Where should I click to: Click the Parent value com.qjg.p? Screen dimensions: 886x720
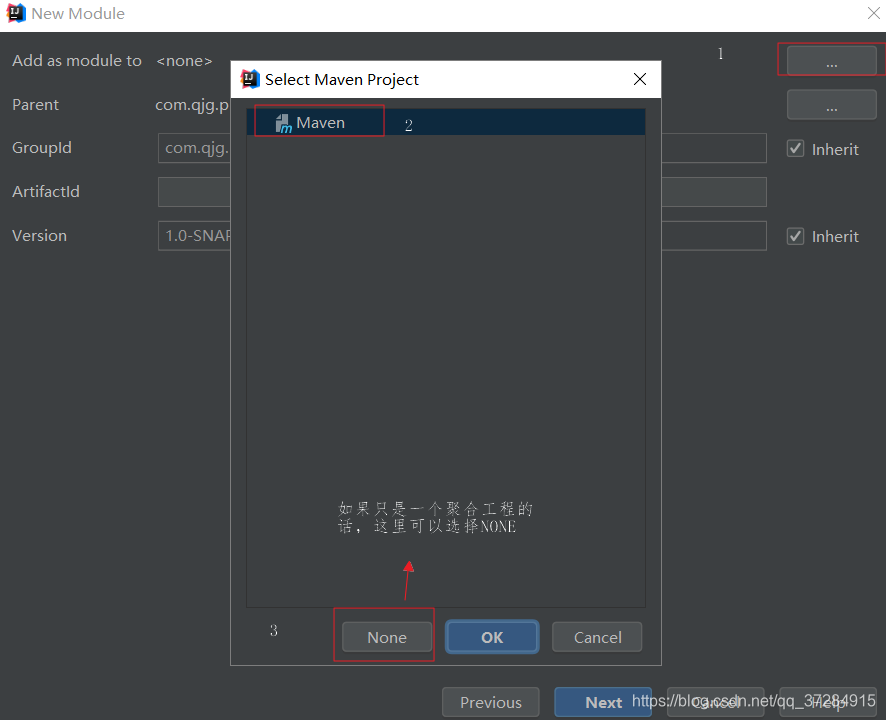click(x=192, y=105)
